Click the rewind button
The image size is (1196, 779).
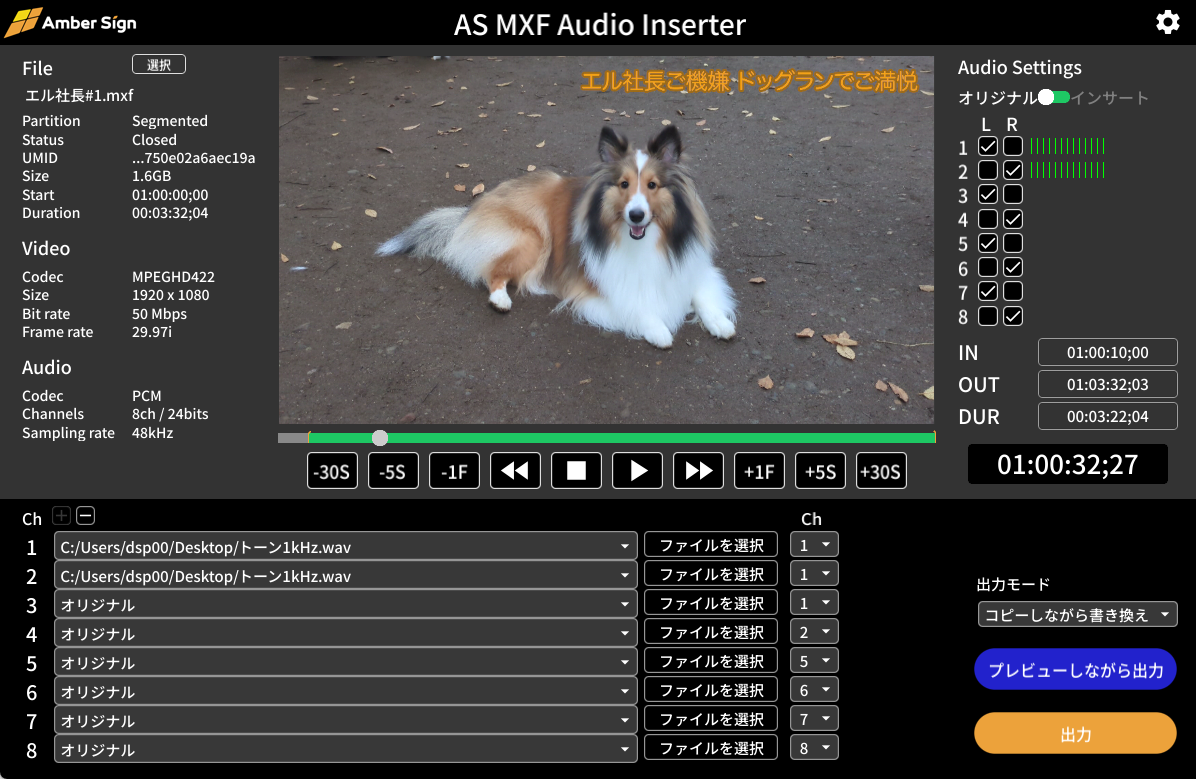[515, 471]
